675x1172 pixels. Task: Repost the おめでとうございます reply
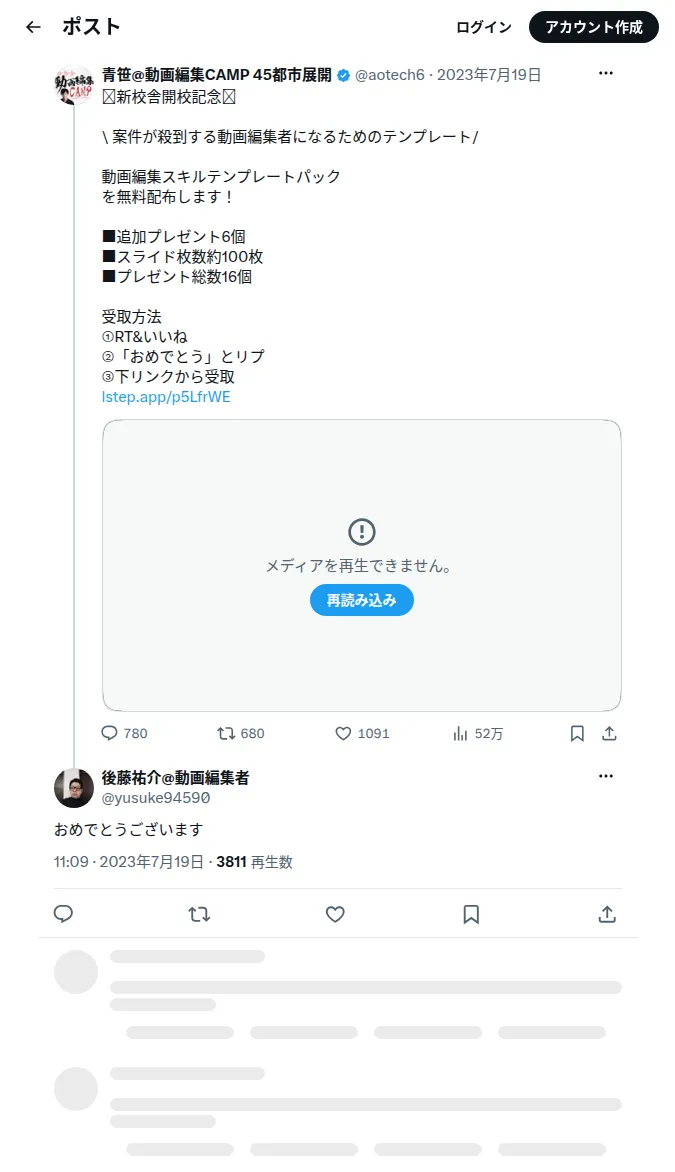(199, 913)
